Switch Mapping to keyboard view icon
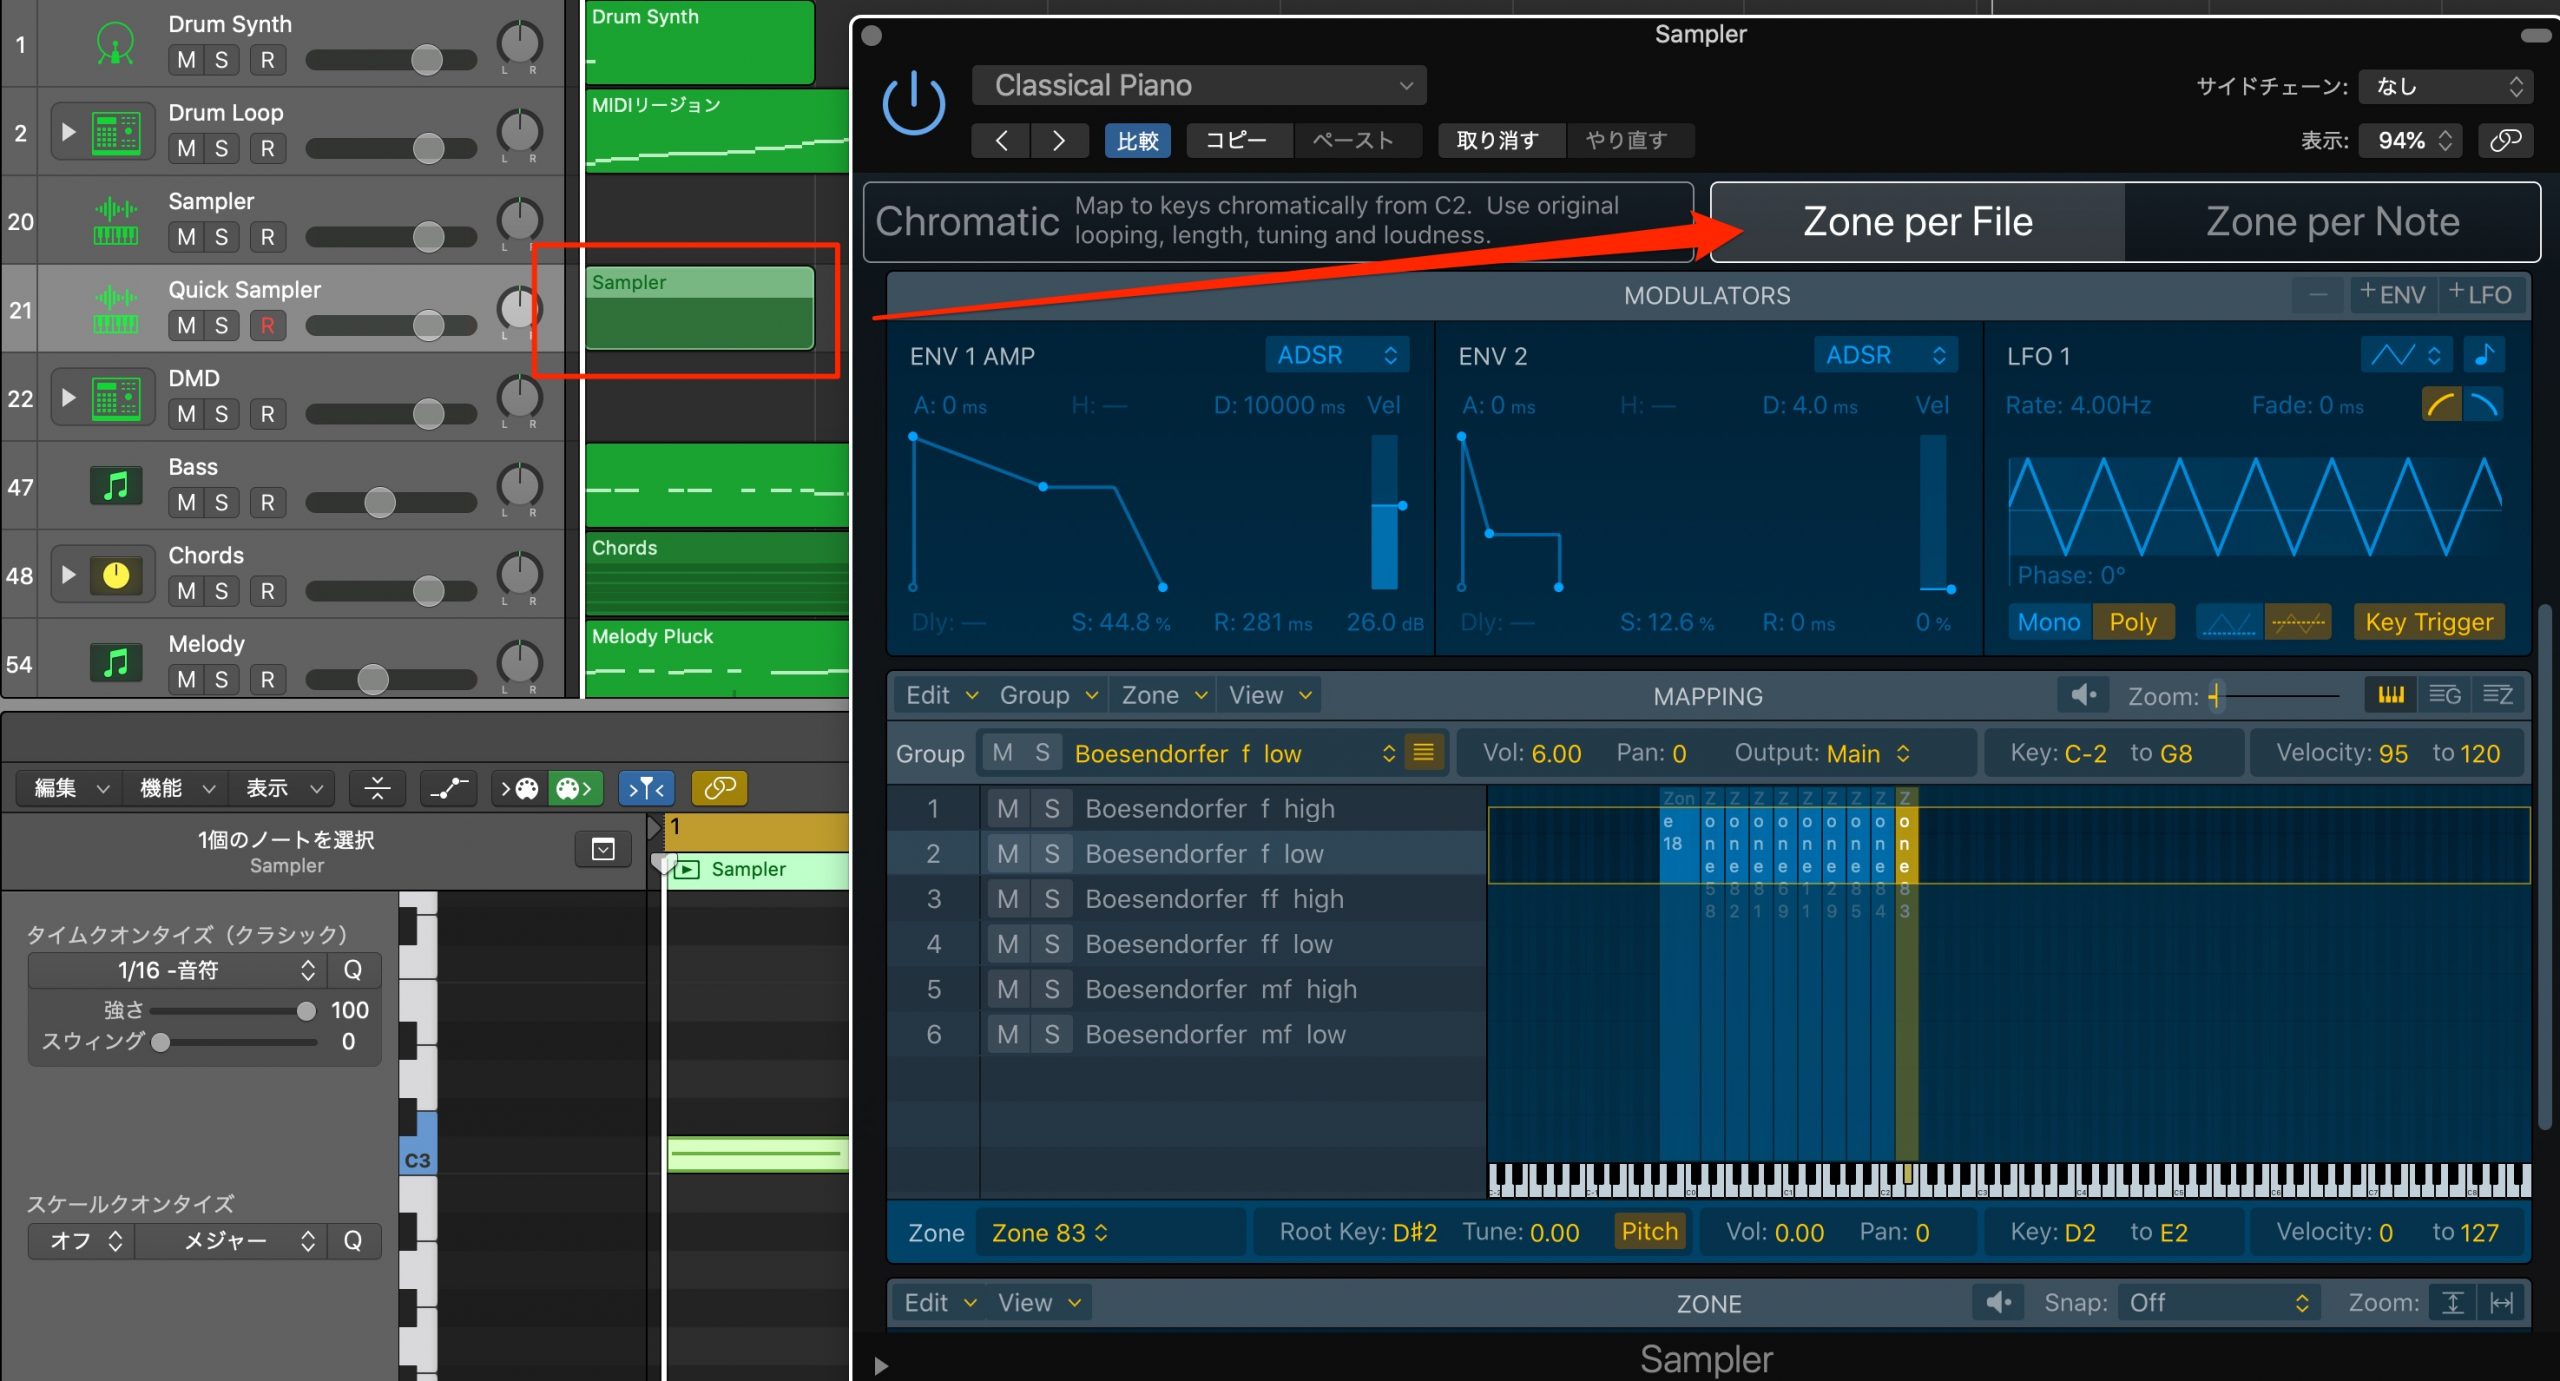Image resolution: width=2560 pixels, height=1381 pixels. click(x=2391, y=695)
